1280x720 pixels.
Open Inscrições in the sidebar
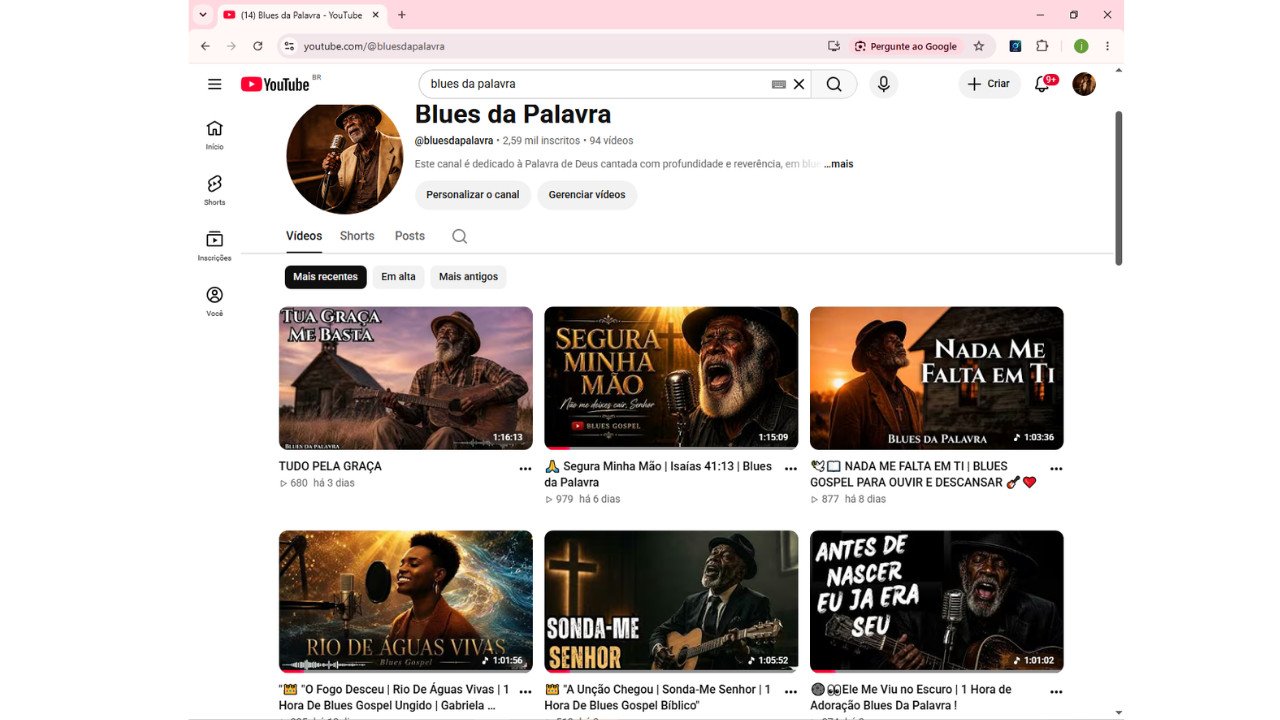(x=215, y=246)
